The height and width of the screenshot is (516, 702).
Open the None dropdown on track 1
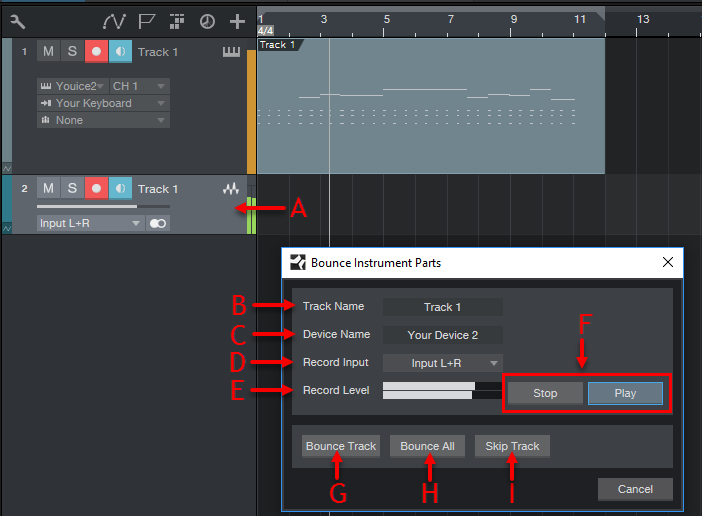click(x=103, y=120)
